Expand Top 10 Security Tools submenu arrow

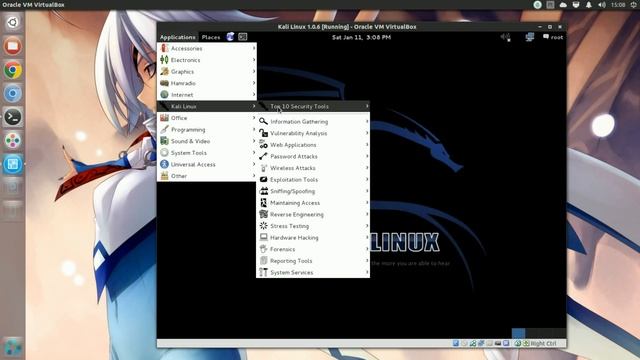pos(367,106)
